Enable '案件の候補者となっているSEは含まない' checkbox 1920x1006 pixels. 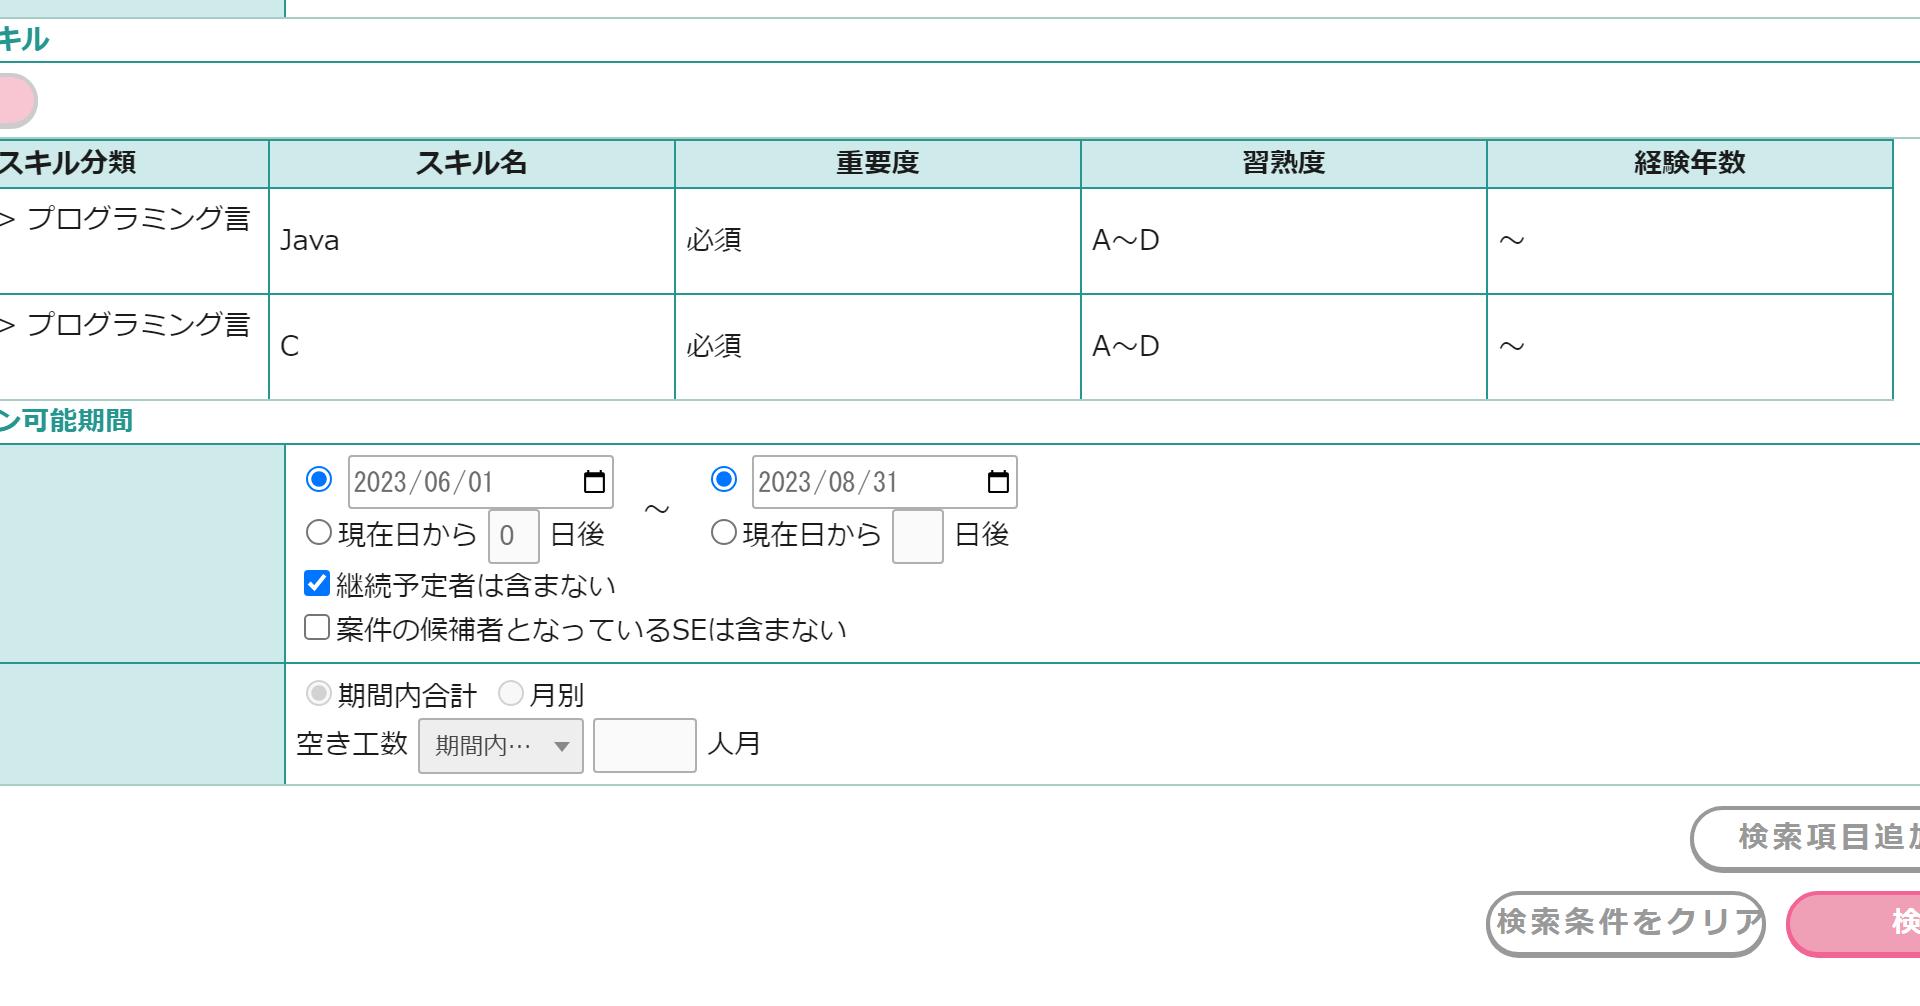(x=317, y=628)
